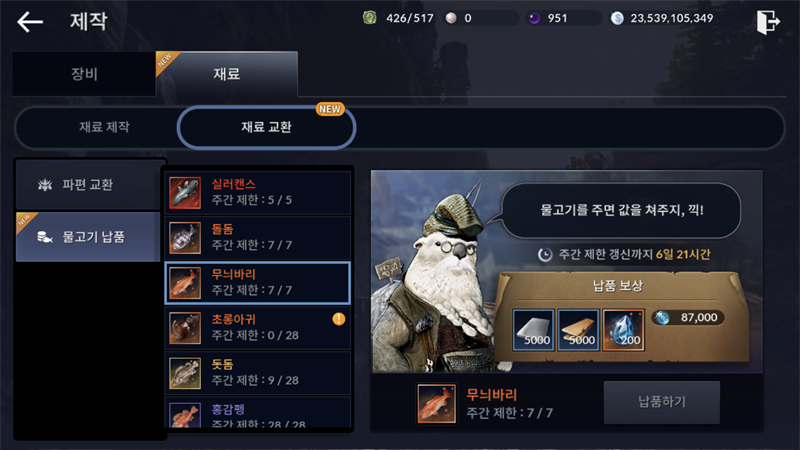Viewport: 800px width, 450px height.
Task: Select the 재료 교환 sub-tab
Action: tap(266, 127)
